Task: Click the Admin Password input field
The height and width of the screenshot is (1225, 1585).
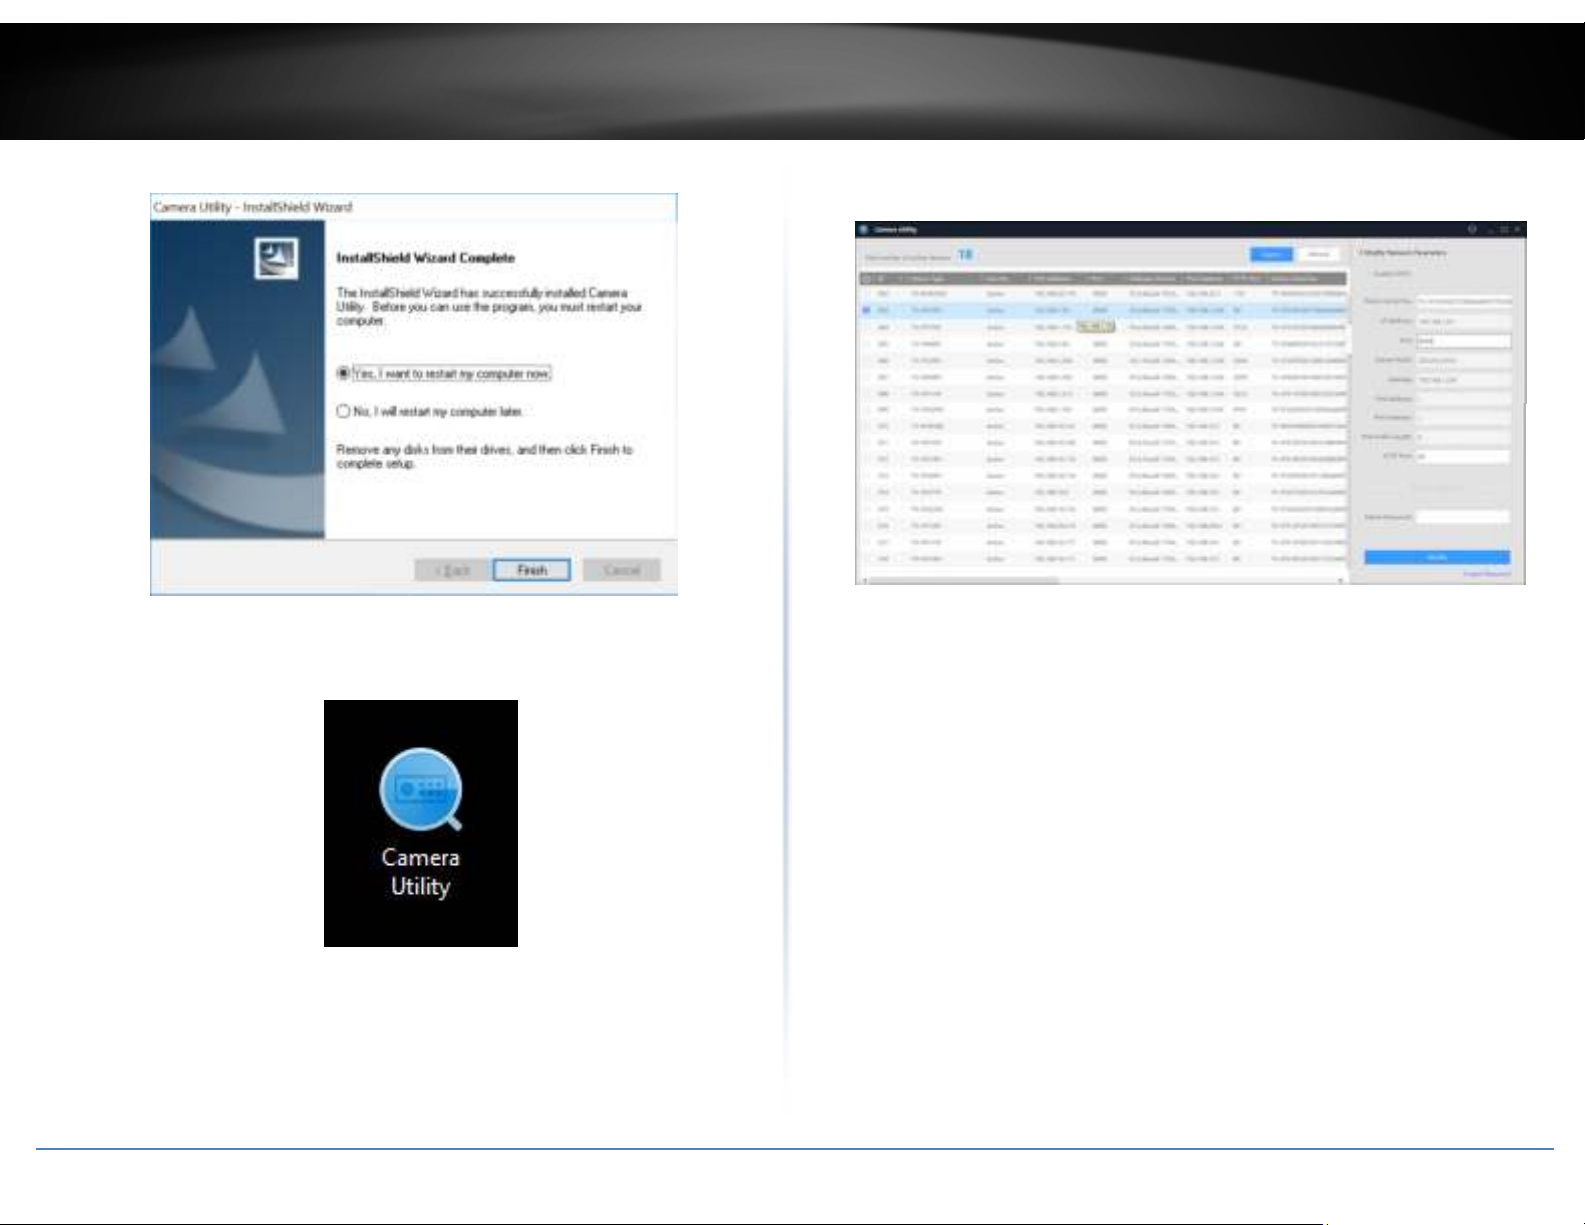Action: tap(1462, 517)
